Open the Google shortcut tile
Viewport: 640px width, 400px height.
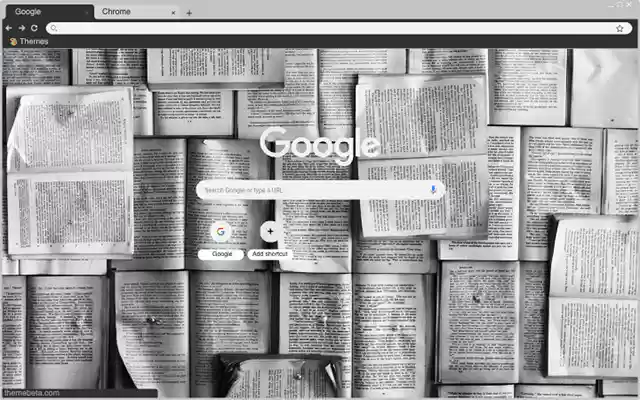(x=221, y=231)
